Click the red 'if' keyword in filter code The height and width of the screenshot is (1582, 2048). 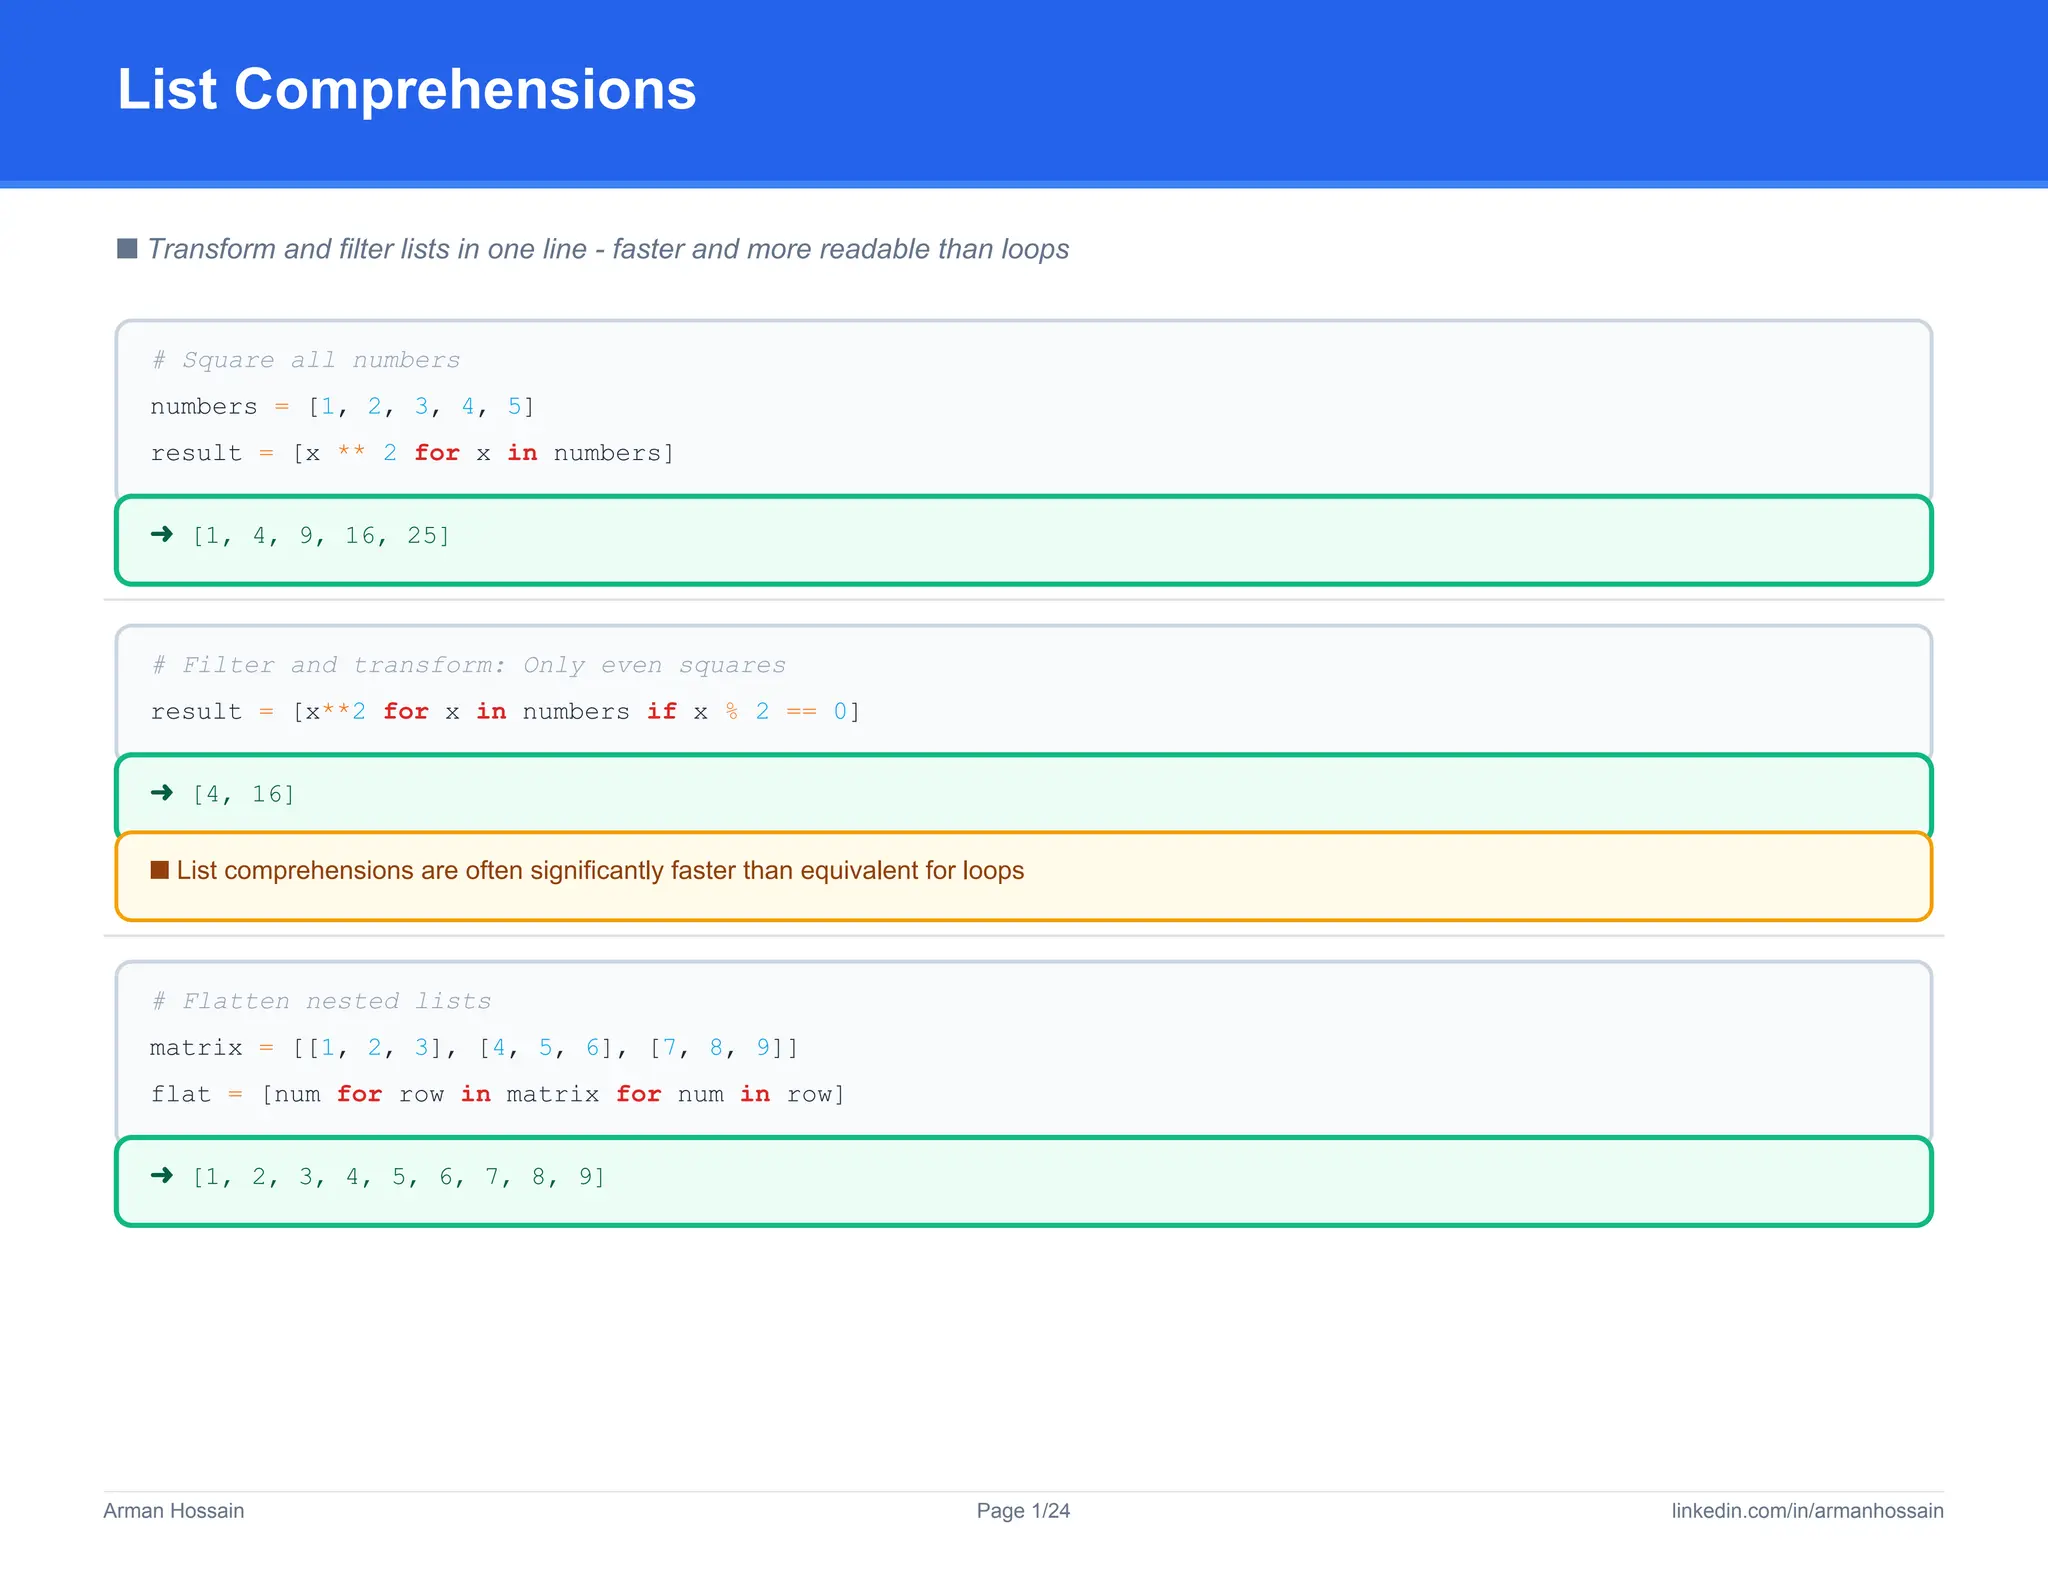click(x=661, y=711)
